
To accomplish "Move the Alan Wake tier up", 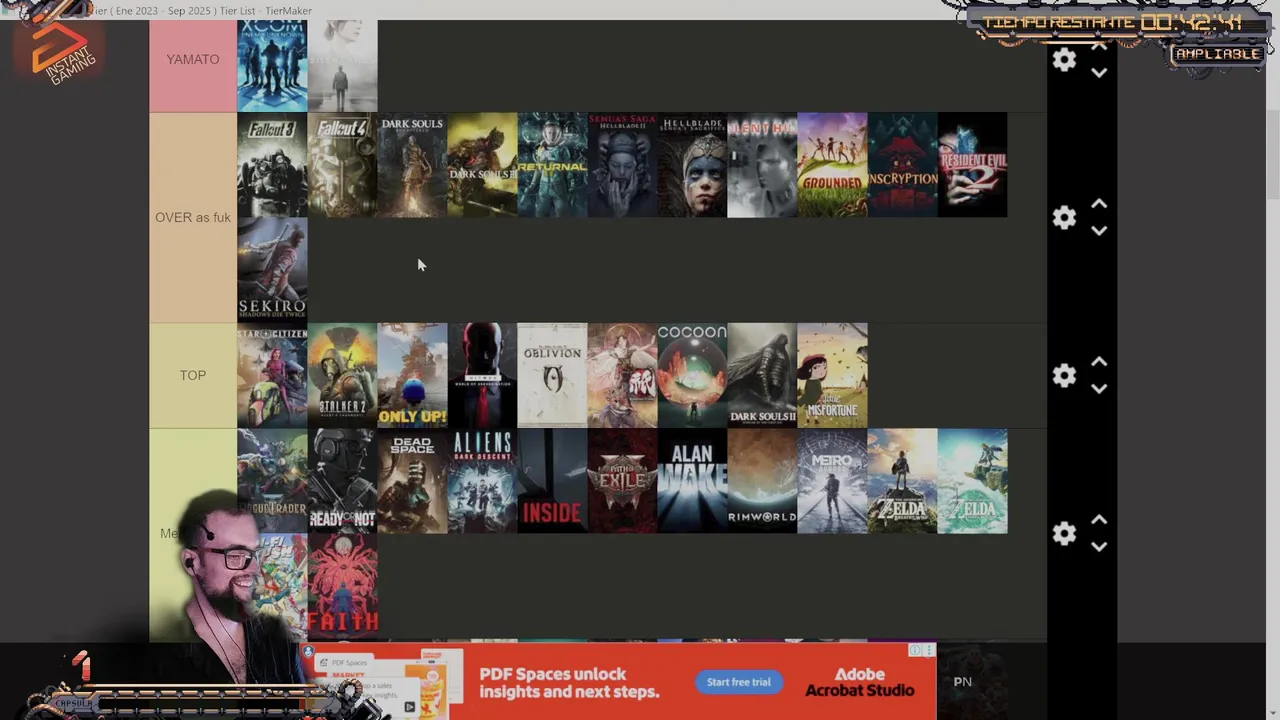I will pyautogui.click(x=1099, y=520).
